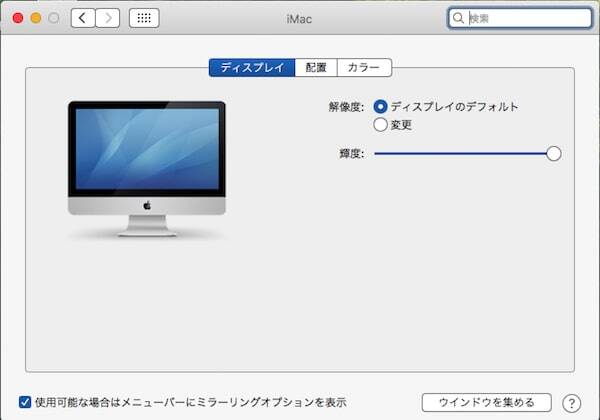Select ディスプレイのデフォルト resolution radio button
The width and height of the screenshot is (600, 420).
380,107
